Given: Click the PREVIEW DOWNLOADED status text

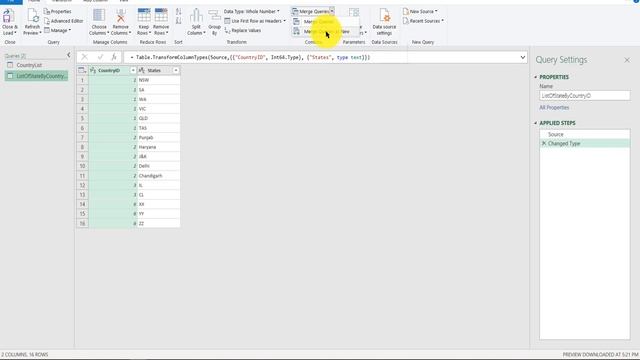Looking at the screenshot, I should [x=600, y=355].
